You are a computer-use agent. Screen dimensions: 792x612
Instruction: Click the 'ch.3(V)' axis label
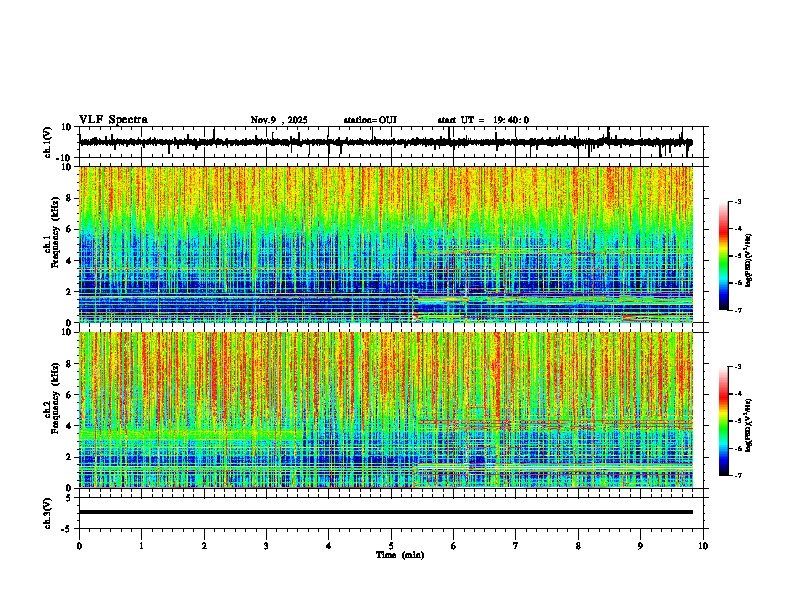point(48,513)
